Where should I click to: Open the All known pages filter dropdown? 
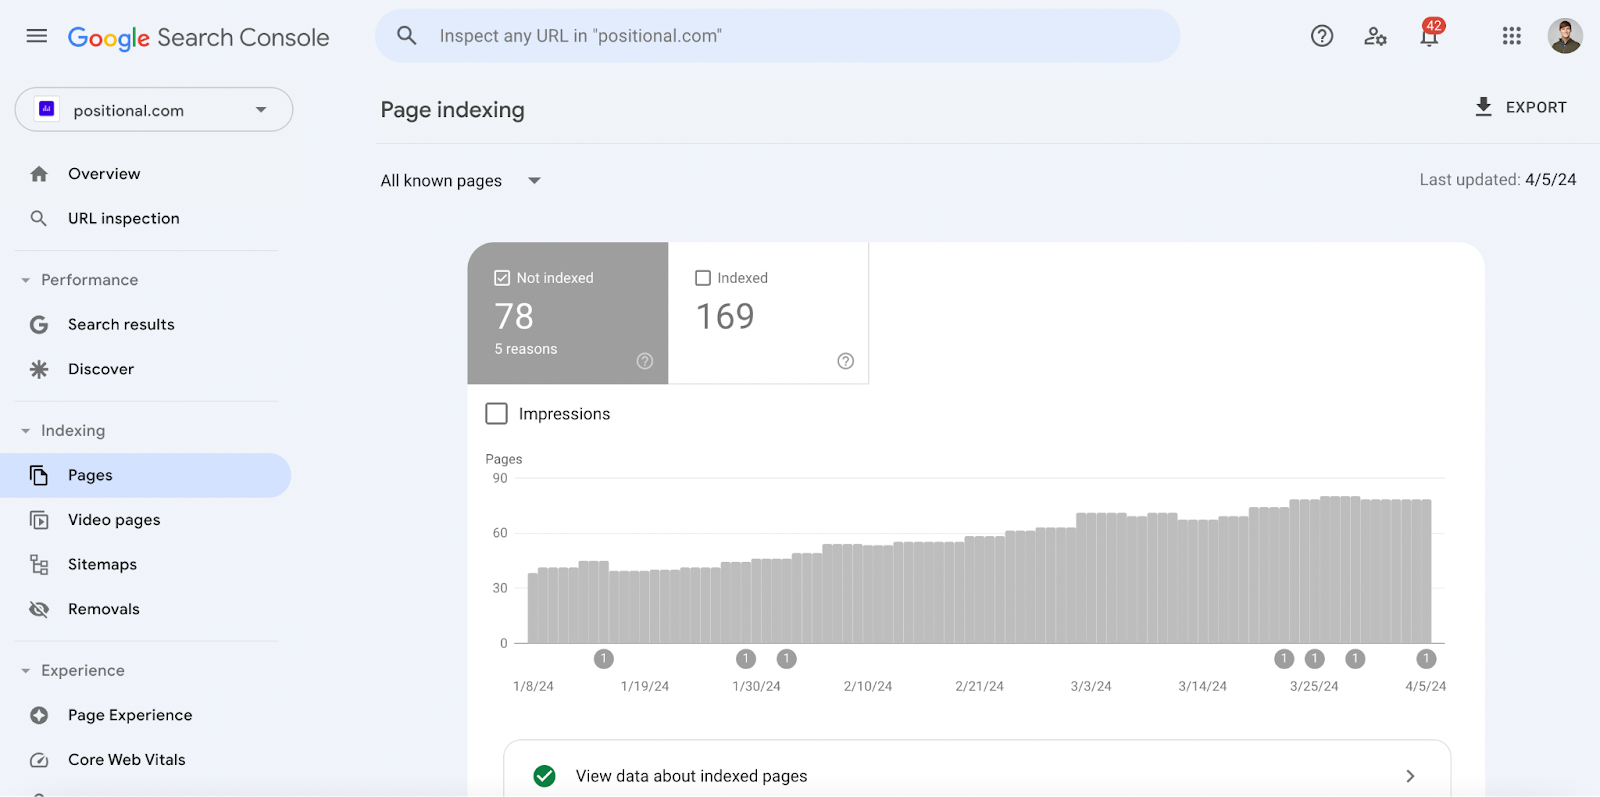(x=460, y=181)
